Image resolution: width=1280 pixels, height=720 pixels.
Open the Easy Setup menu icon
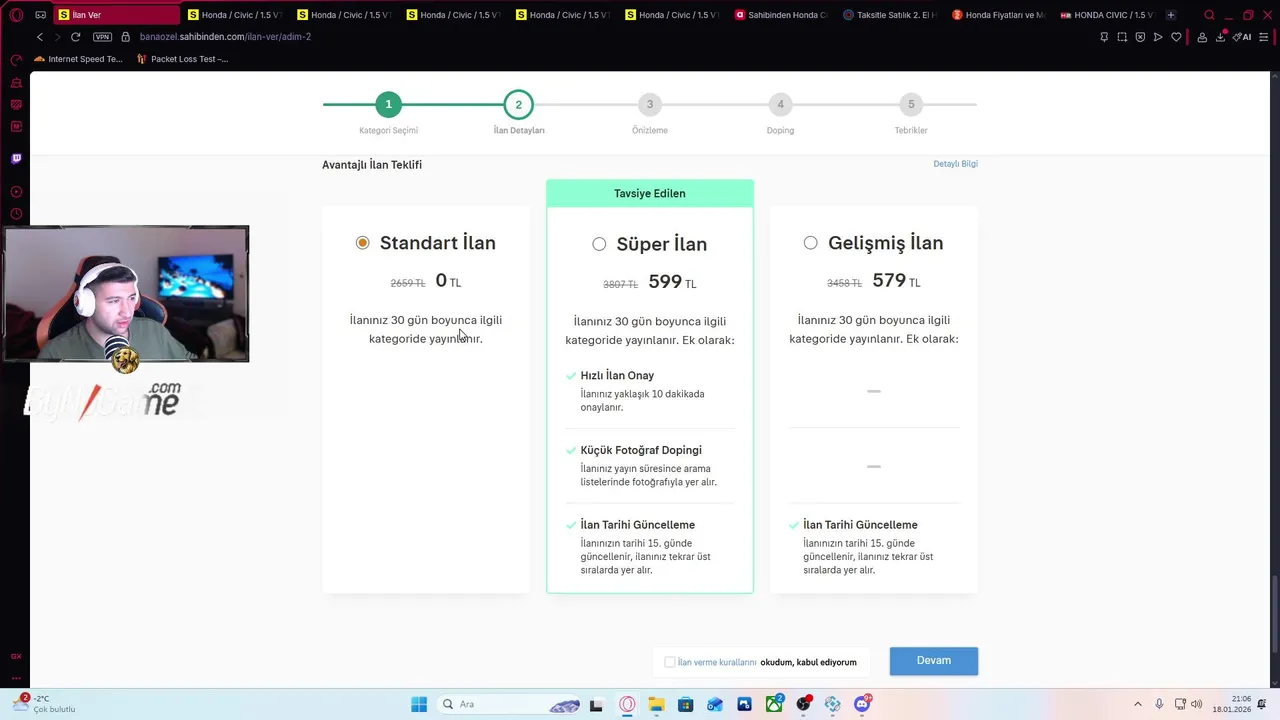[x=1263, y=37]
